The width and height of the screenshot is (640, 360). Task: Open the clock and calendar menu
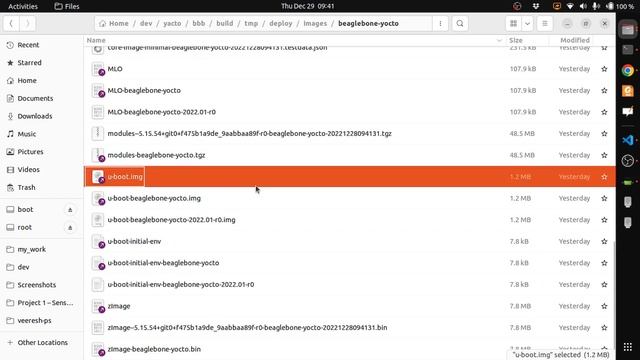308,6
